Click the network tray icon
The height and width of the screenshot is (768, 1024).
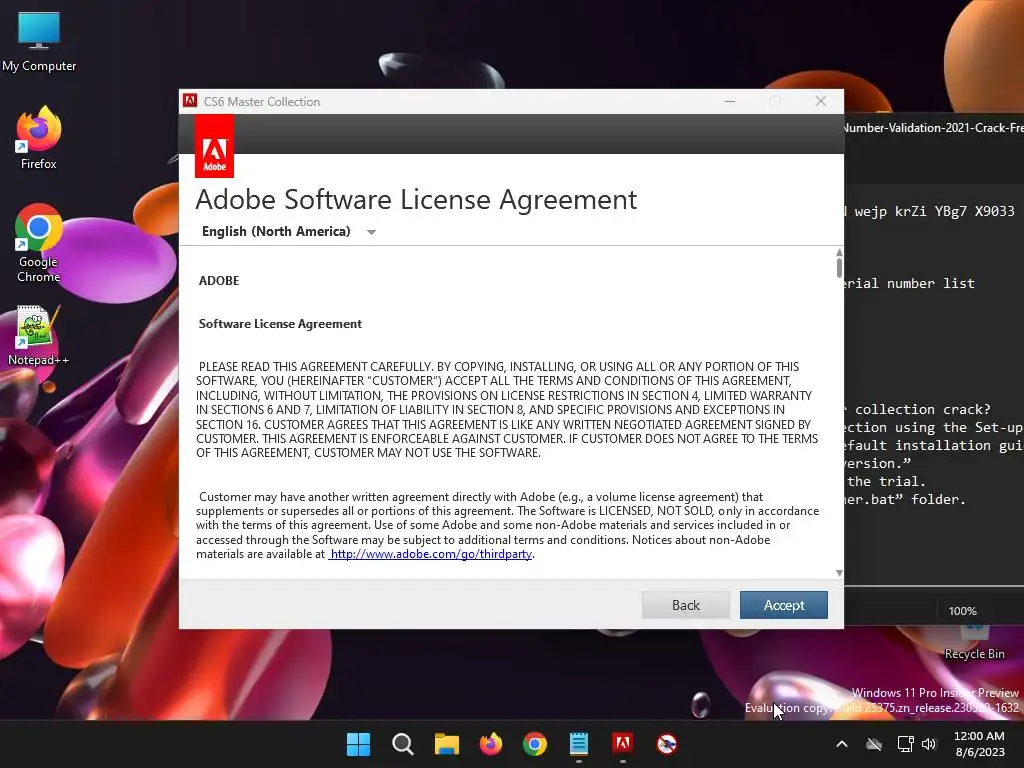point(905,744)
